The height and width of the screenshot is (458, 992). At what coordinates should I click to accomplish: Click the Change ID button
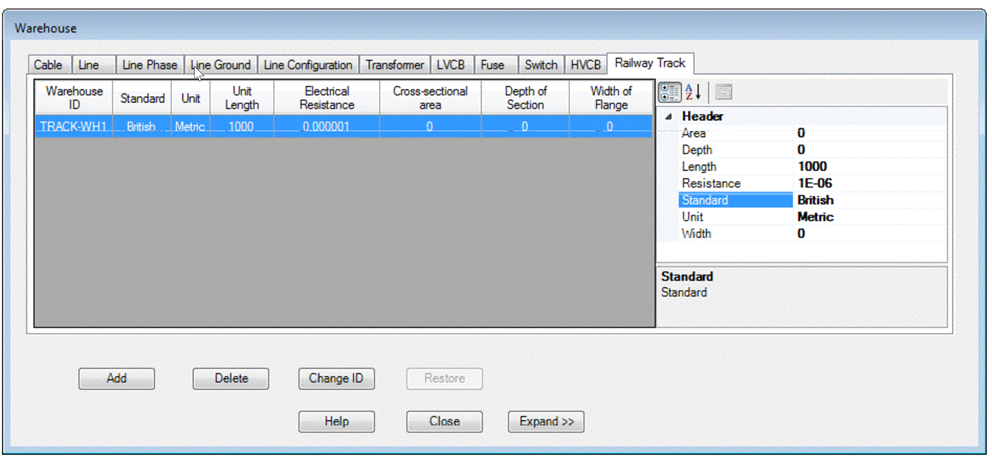pos(336,379)
